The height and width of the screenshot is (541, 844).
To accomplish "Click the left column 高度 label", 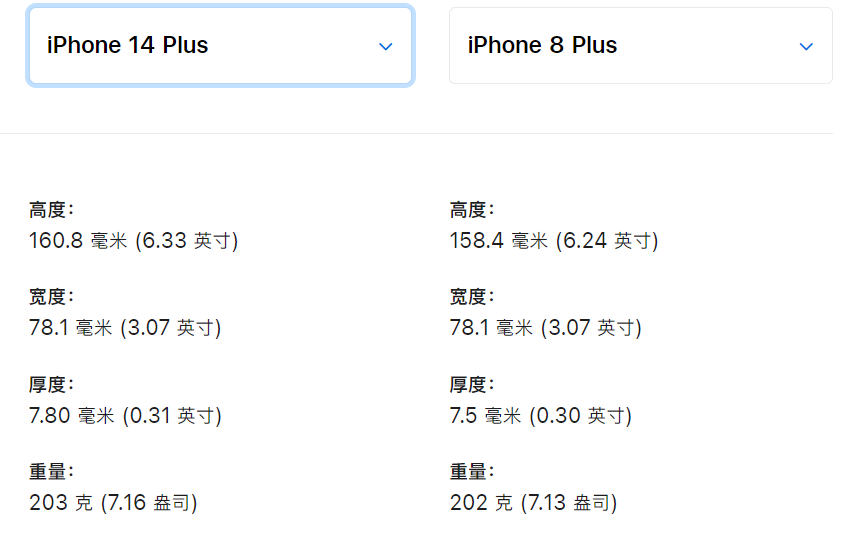I will pyautogui.click(x=51, y=209).
